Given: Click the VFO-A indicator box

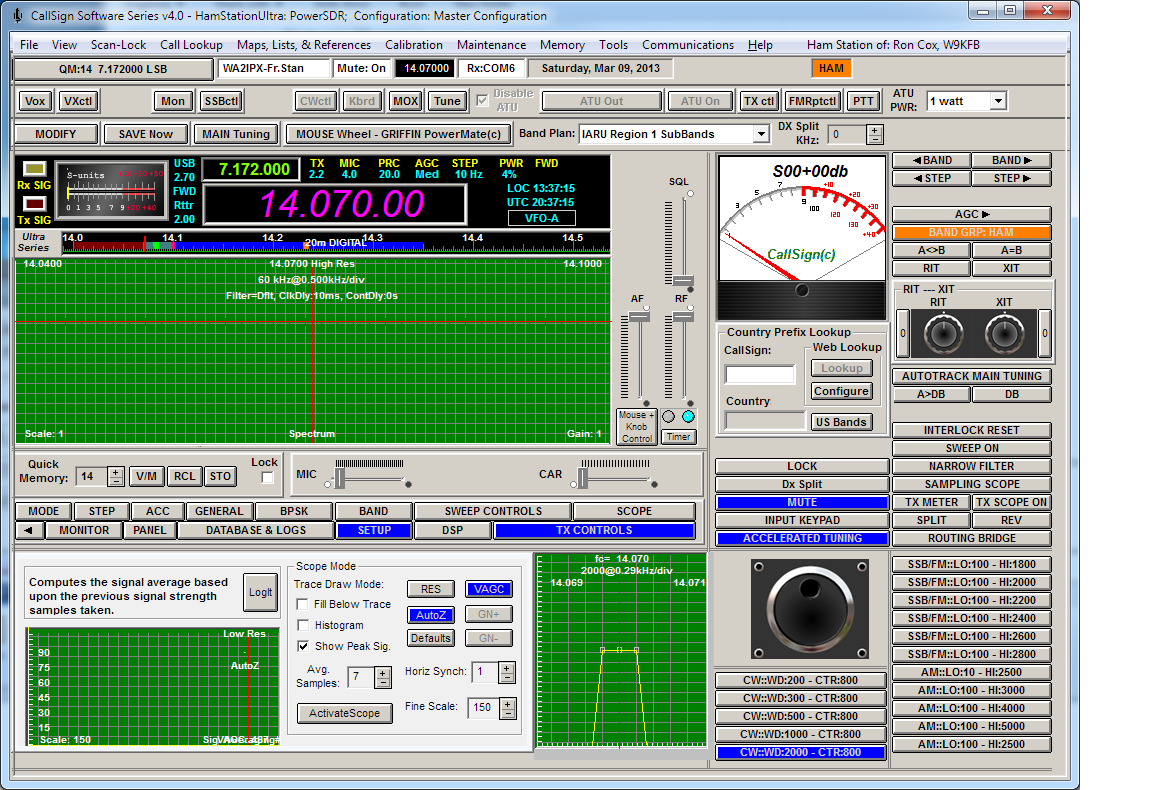Looking at the screenshot, I should (541, 218).
